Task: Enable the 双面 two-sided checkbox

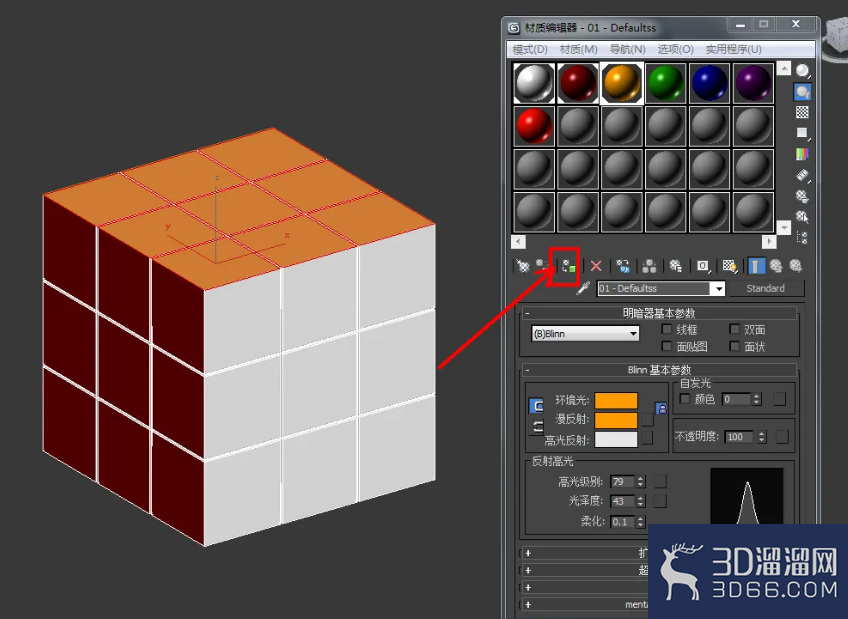Action: [x=734, y=329]
